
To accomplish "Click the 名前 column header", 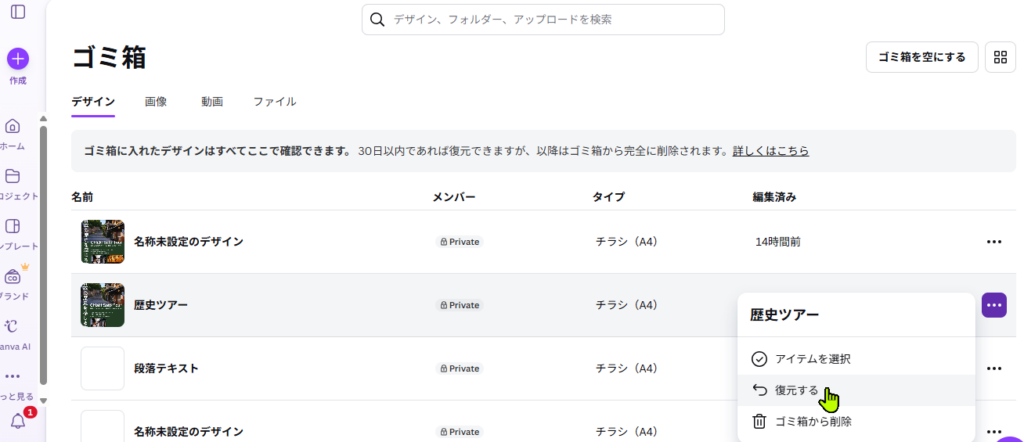I will 82,197.
